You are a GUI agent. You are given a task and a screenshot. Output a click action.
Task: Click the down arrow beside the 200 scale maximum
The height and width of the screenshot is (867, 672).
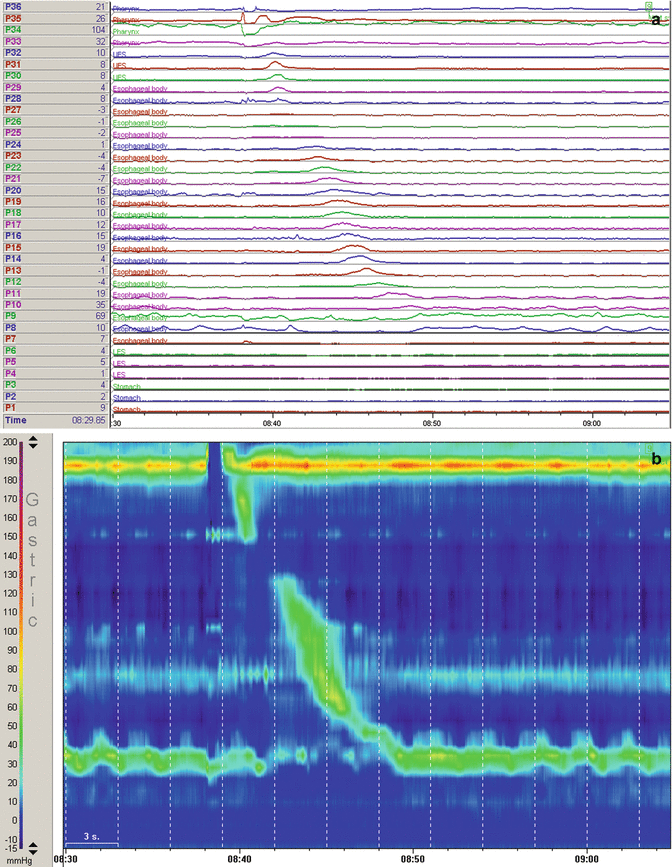[33, 447]
